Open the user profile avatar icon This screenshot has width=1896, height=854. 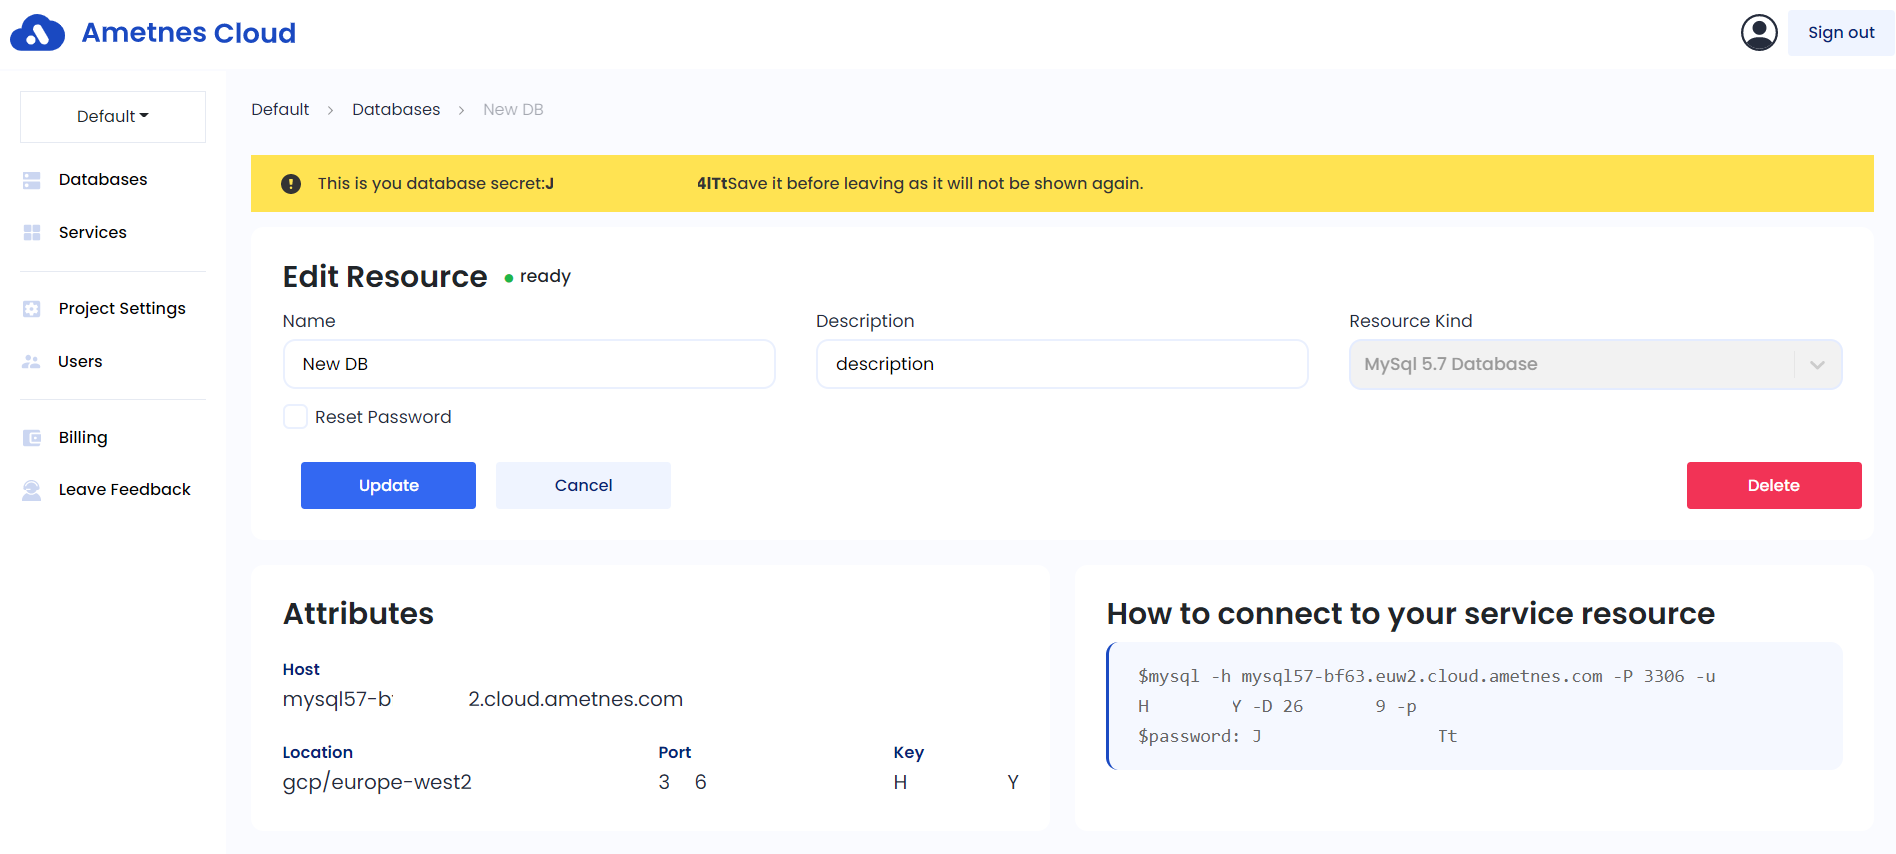tap(1759, 33)
